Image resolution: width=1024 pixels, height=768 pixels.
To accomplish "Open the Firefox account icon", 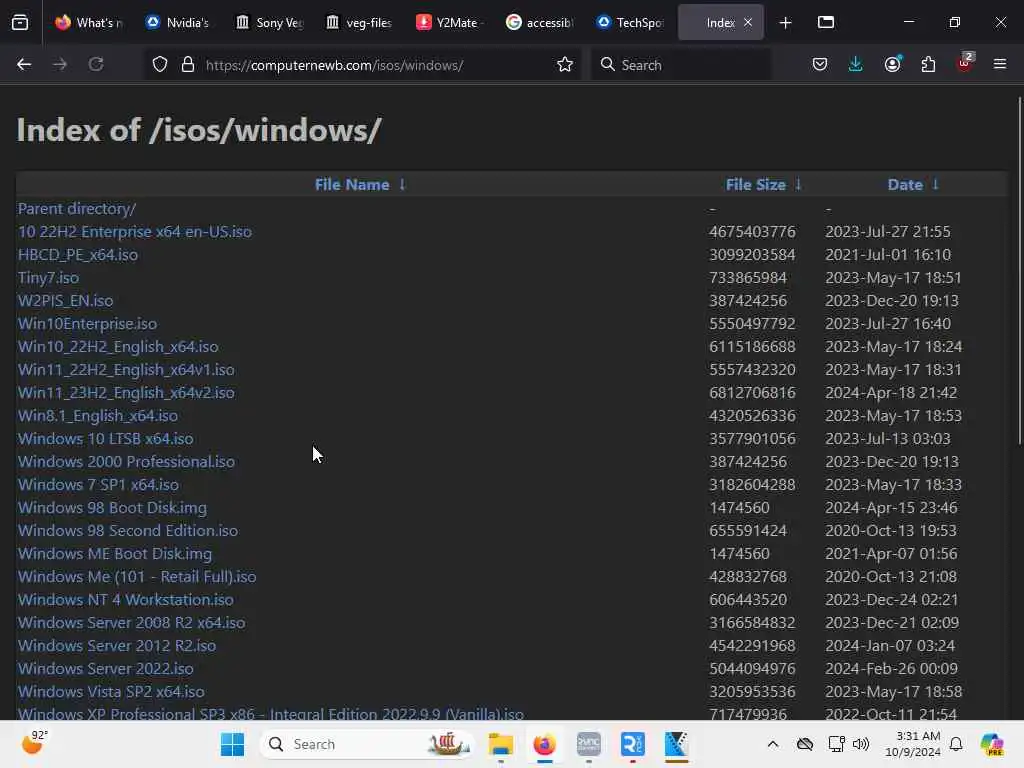I will tap(893, 65).
